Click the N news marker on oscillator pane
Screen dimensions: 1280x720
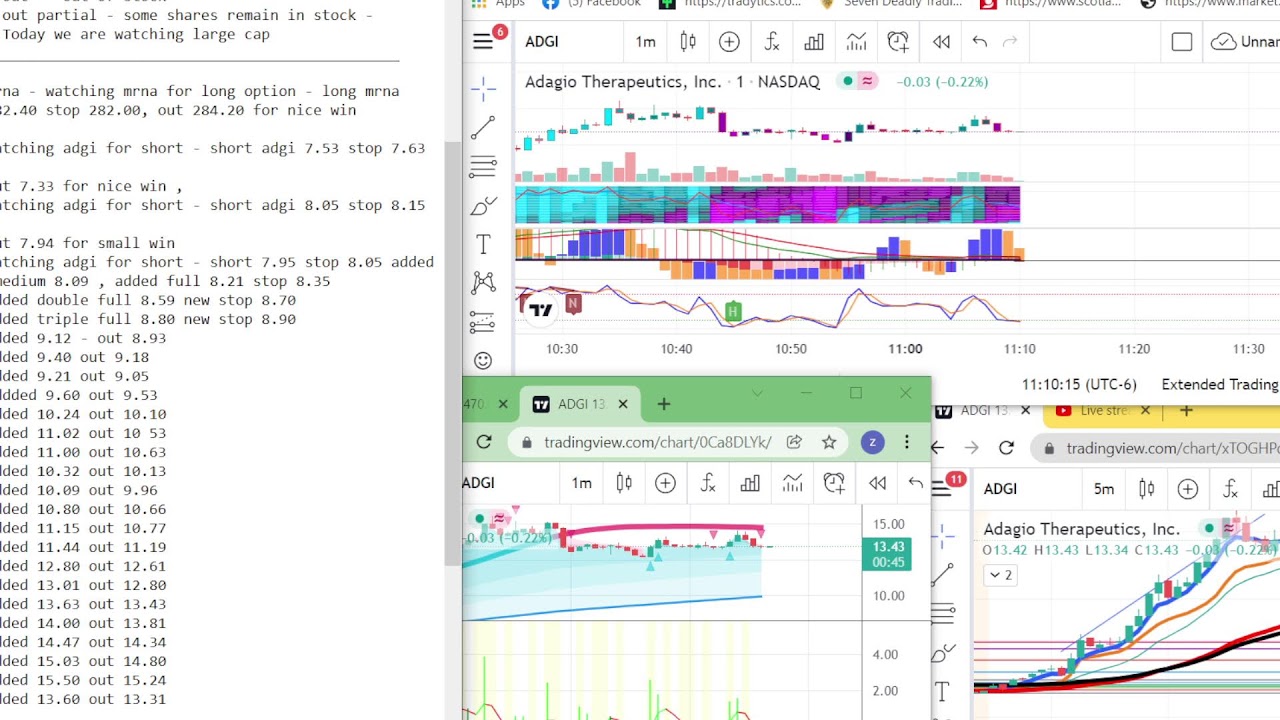573,303
